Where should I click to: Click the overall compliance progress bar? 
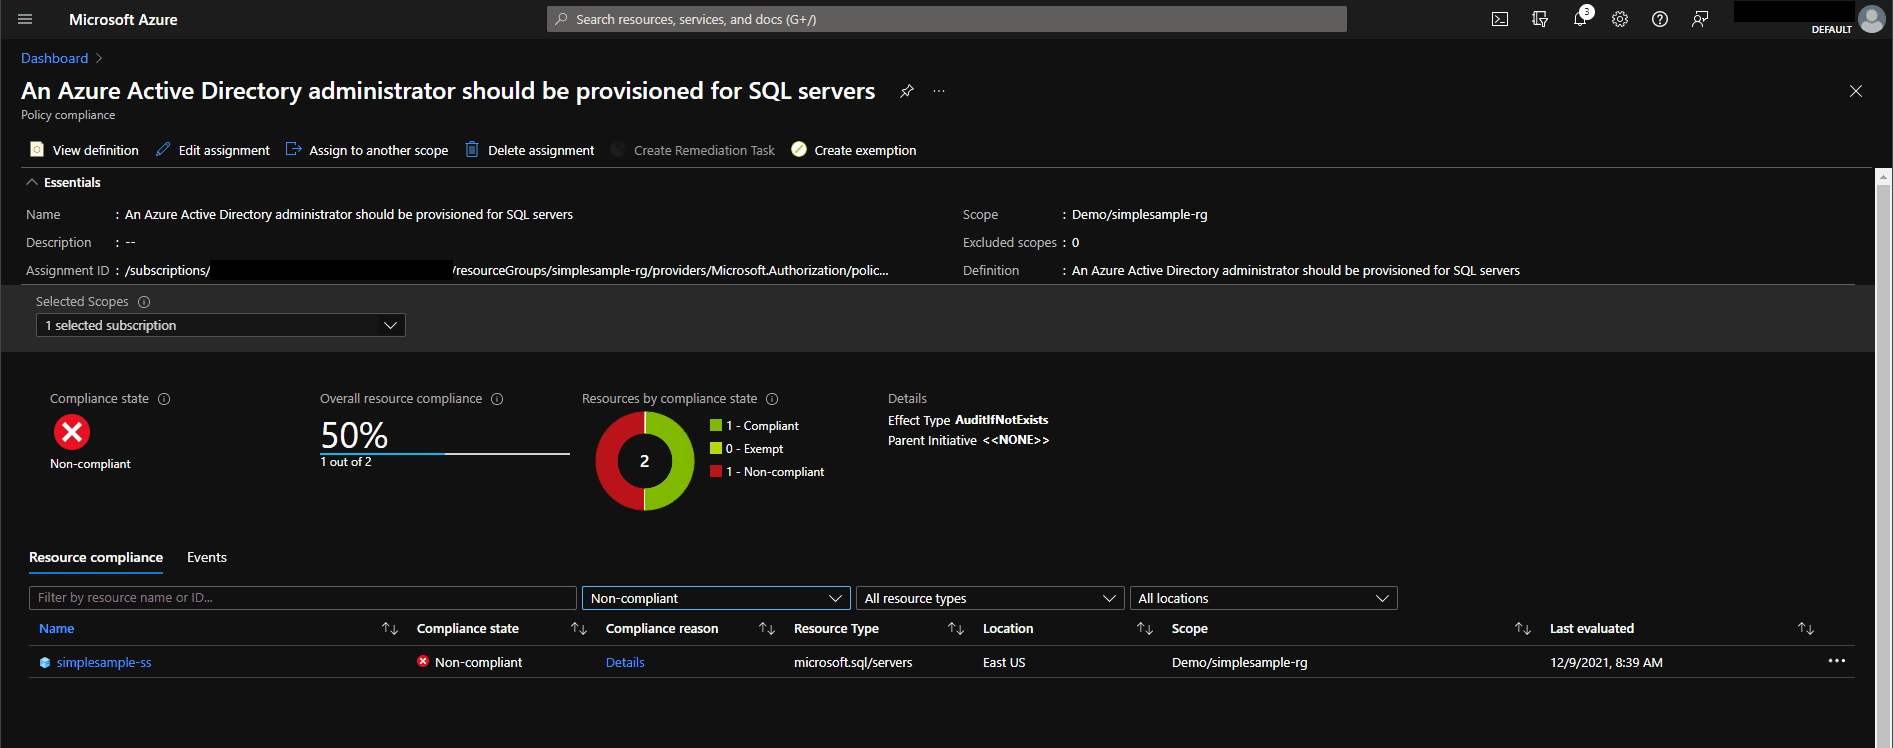click(445, 454)
